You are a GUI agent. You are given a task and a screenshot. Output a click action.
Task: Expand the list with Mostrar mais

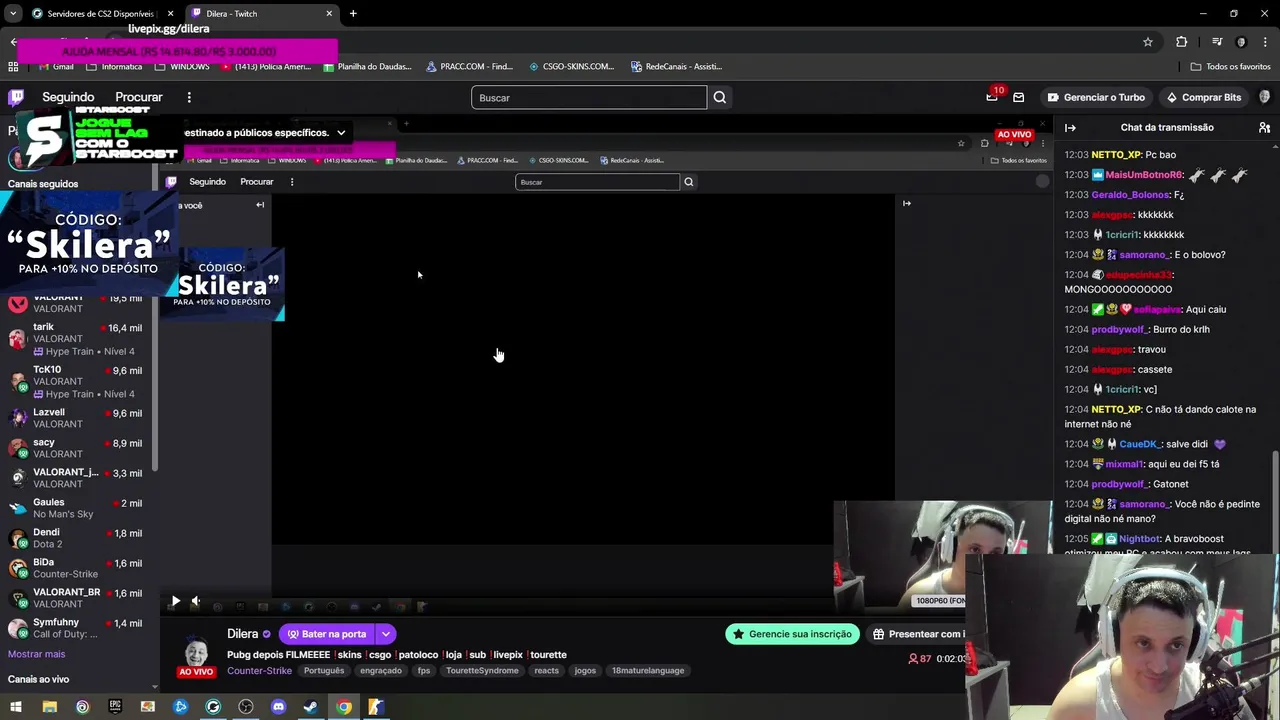pyautogui.click(x=36, y=654)
